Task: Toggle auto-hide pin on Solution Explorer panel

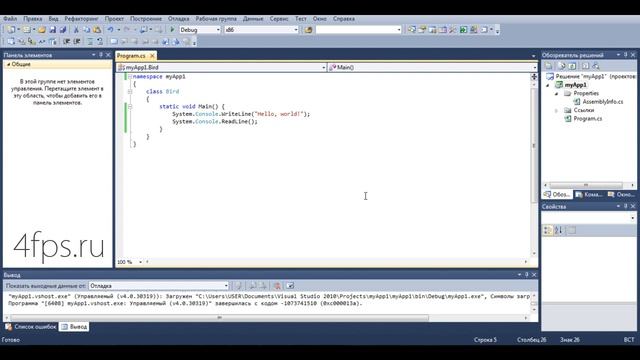Action: [625, 55]
